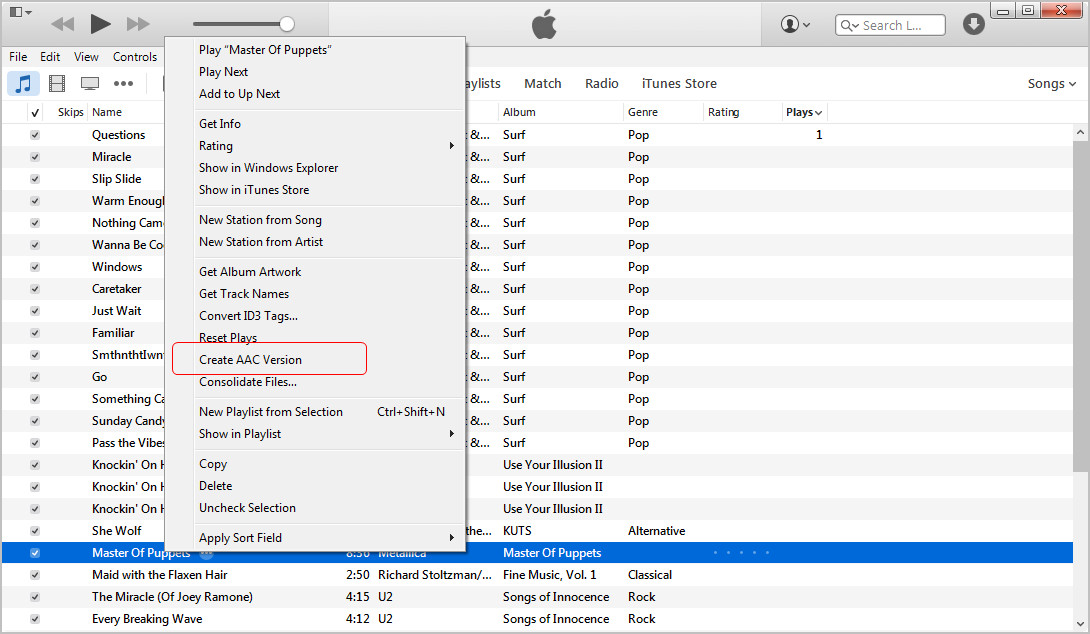Open the Edit menu
1090x634 pixels.
click(x=50, y=57)
